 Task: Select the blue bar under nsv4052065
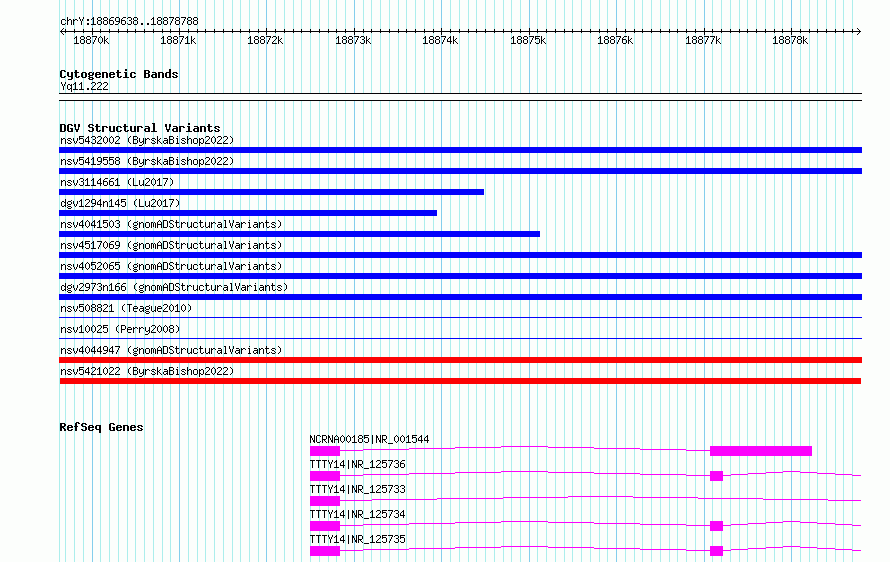[x=460, y=276]
